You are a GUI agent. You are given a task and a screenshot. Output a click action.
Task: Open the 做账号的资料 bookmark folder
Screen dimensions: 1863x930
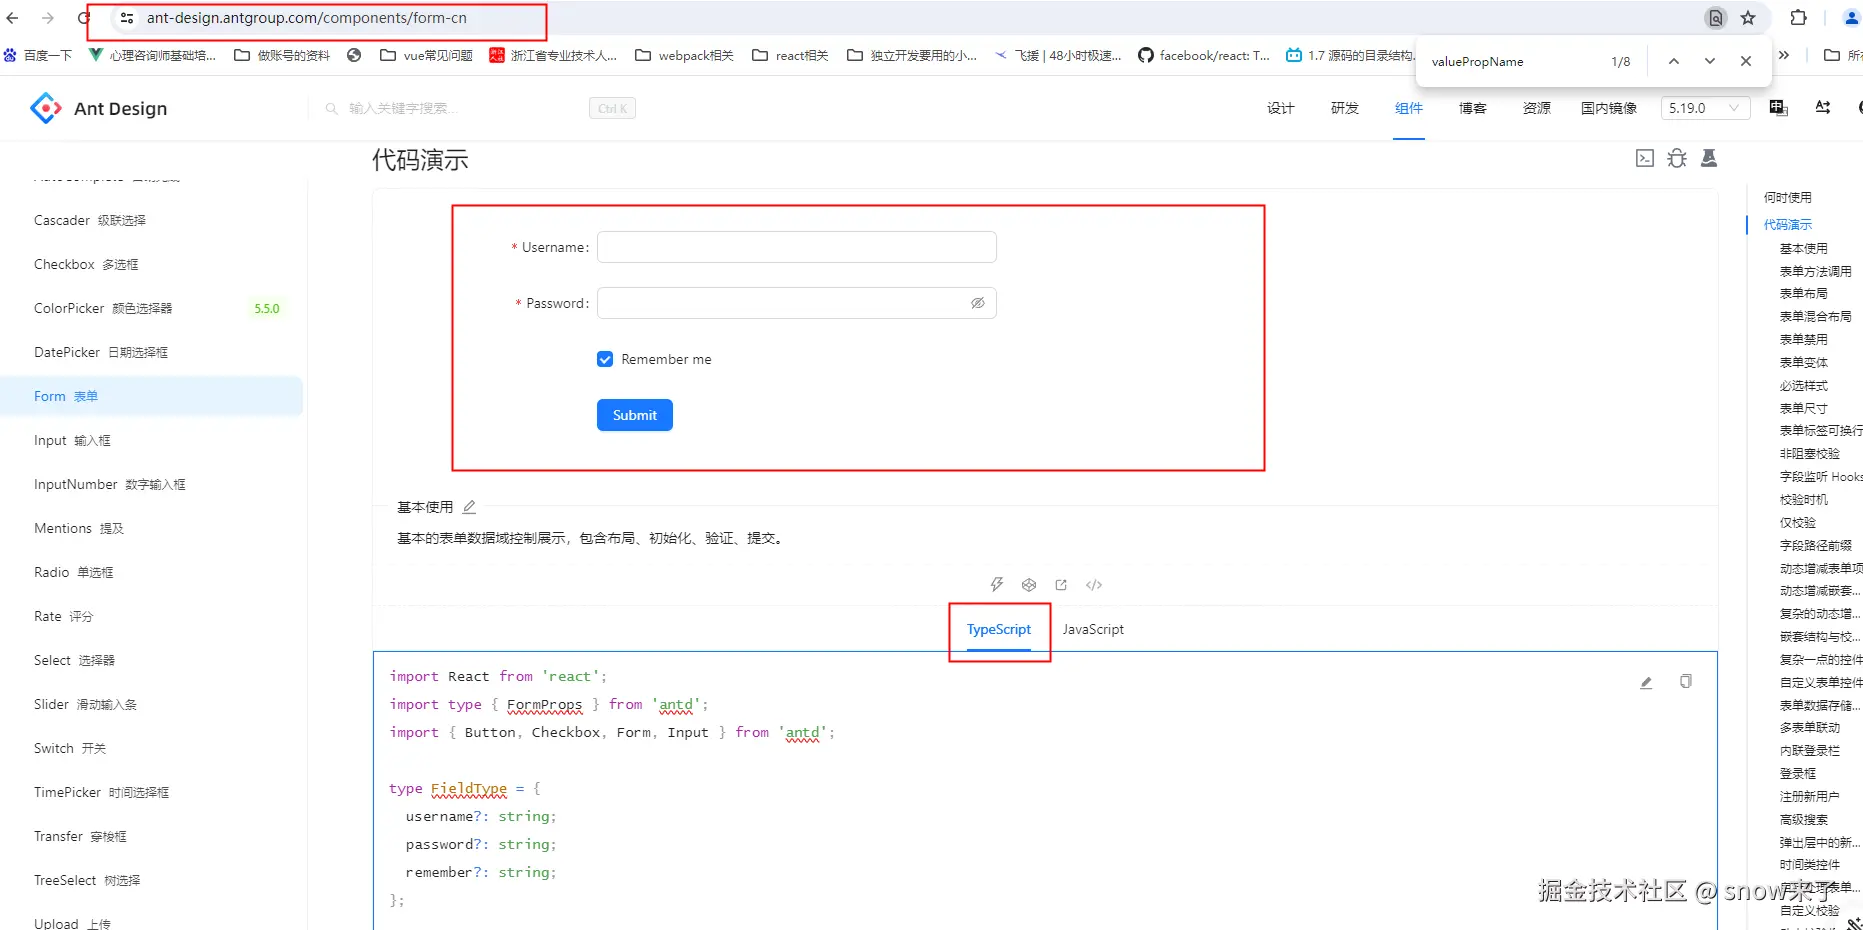pyautogui.click(x=282, y=55)
